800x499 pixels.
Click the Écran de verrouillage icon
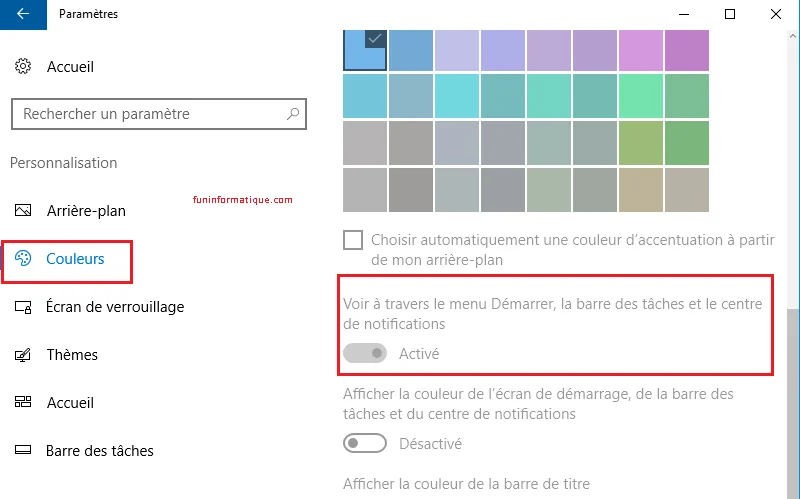click(x=24, y=307)
